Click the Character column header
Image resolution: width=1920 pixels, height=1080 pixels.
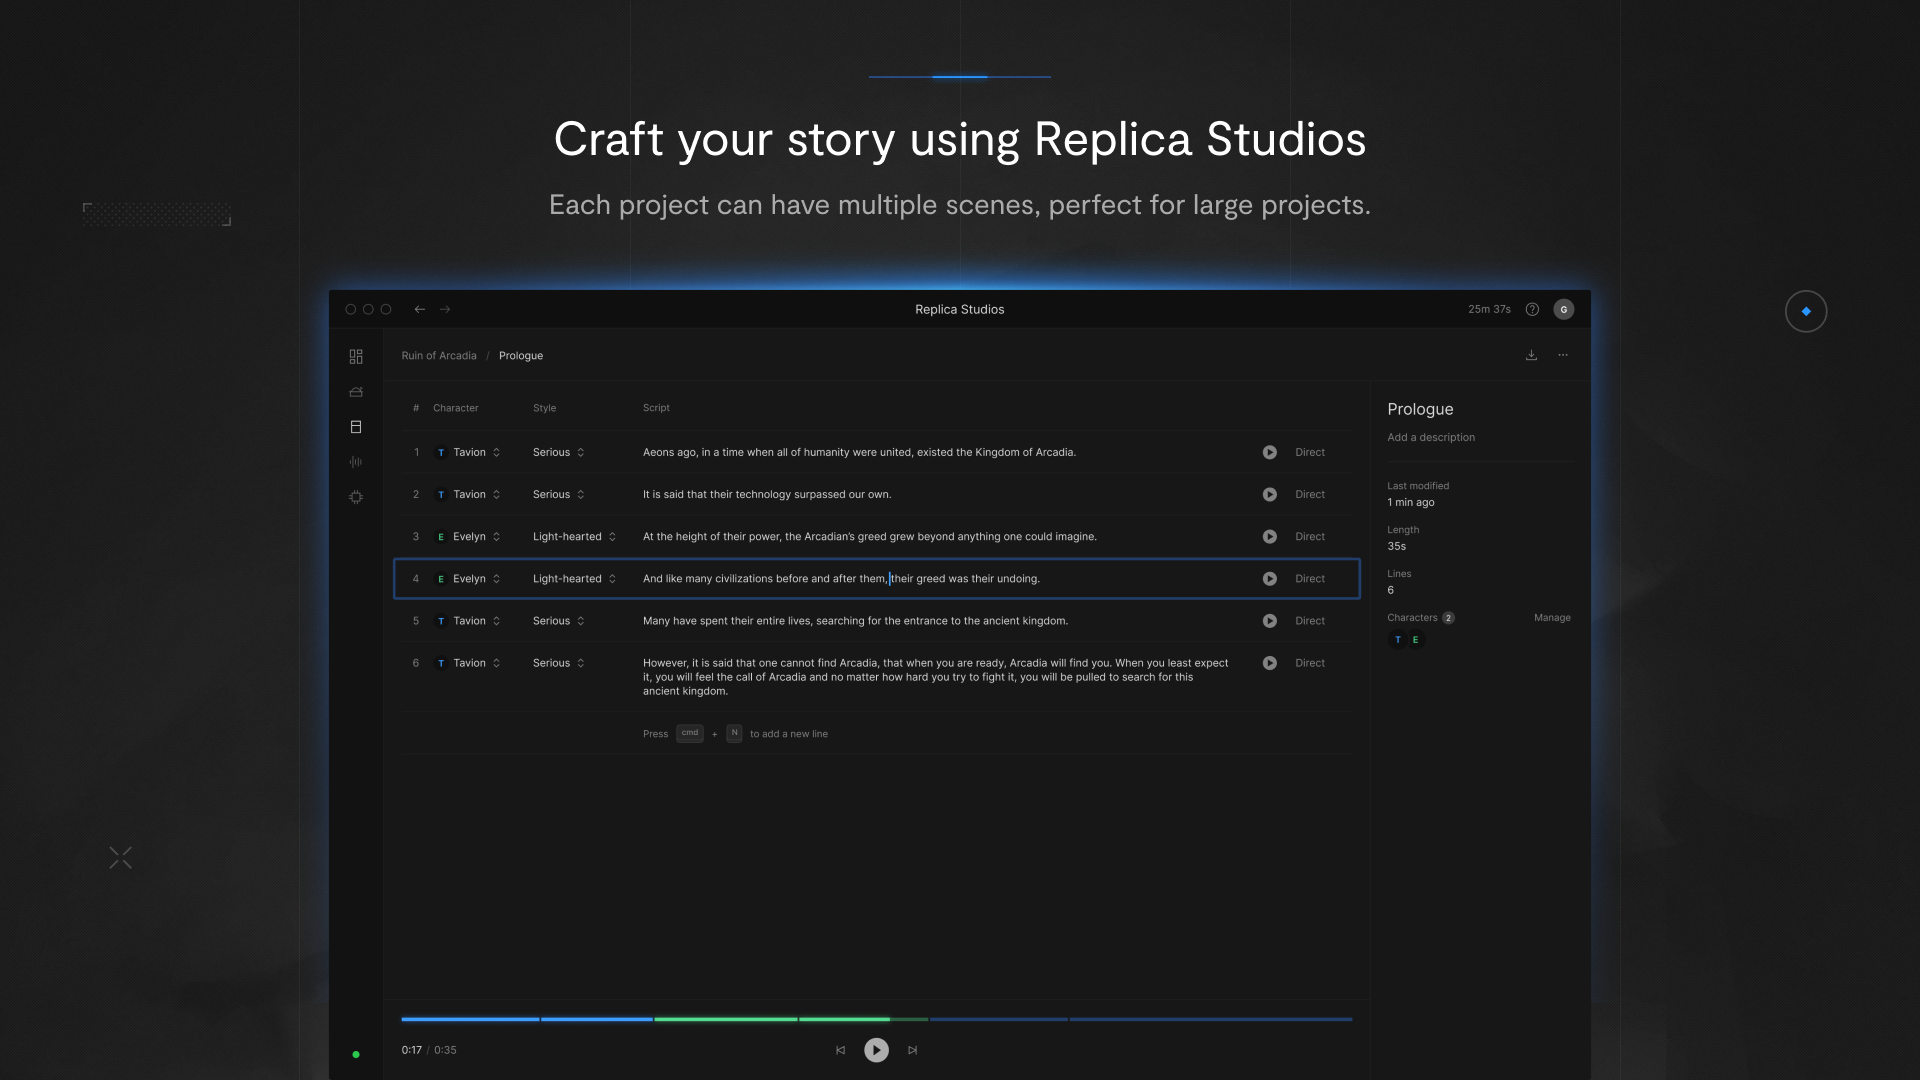[455, 408]
